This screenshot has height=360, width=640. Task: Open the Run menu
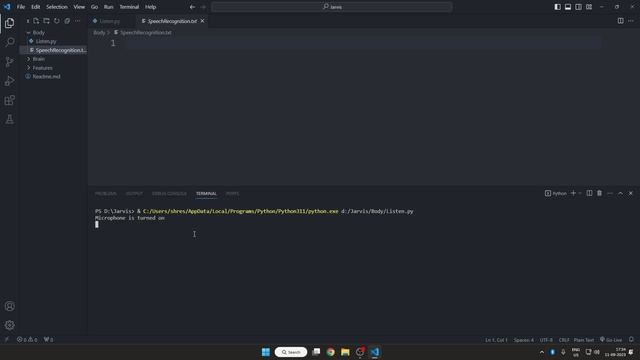[108, 7]
